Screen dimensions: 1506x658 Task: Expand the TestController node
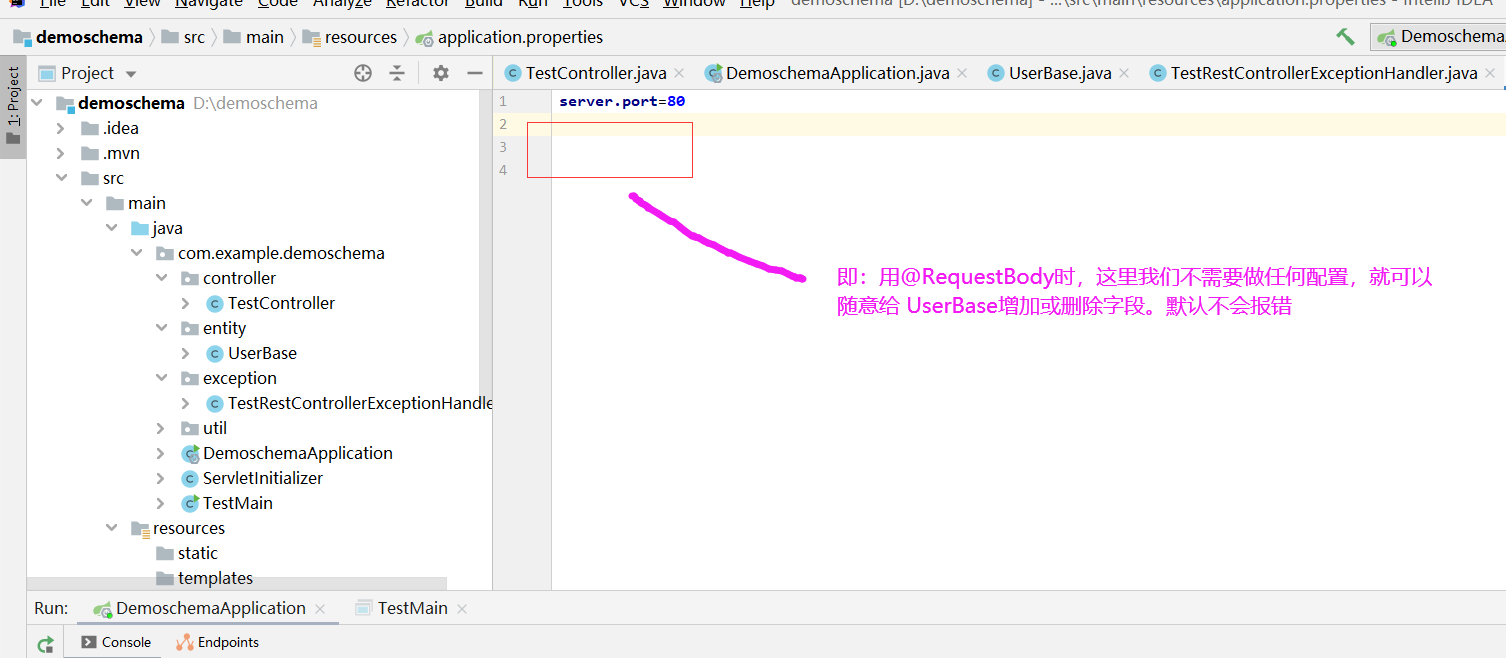(x=185, y=303)
